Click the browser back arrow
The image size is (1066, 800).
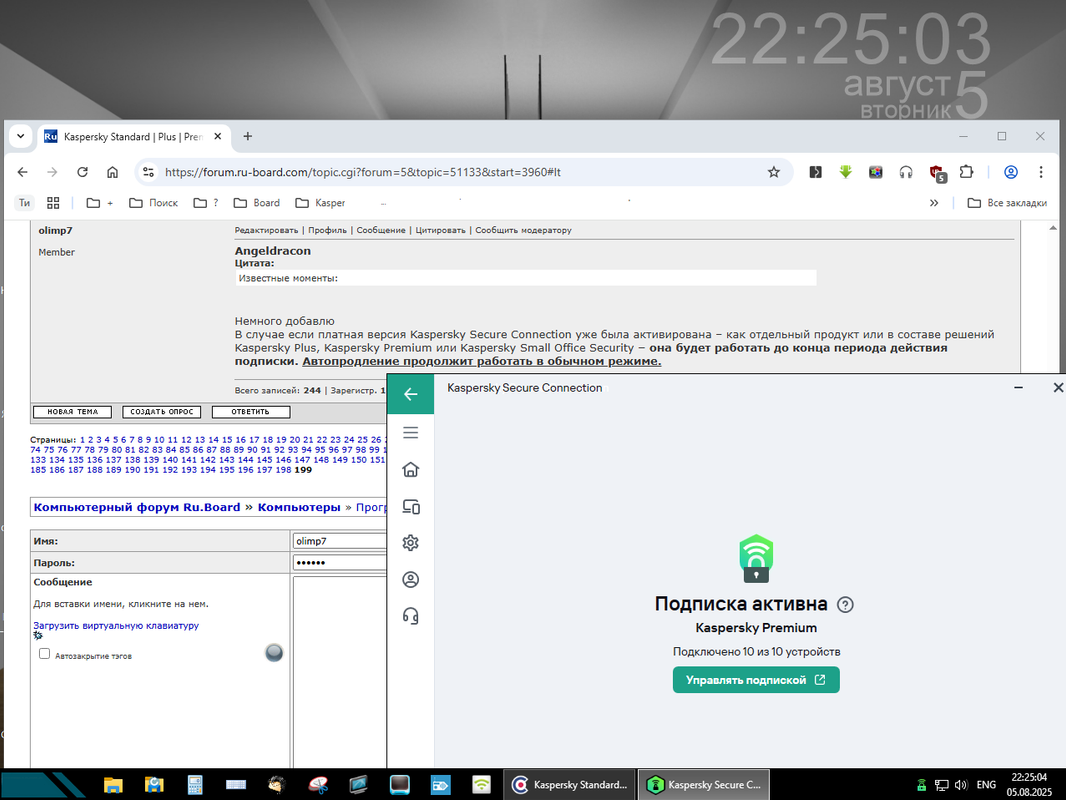(x=22, y=172)
